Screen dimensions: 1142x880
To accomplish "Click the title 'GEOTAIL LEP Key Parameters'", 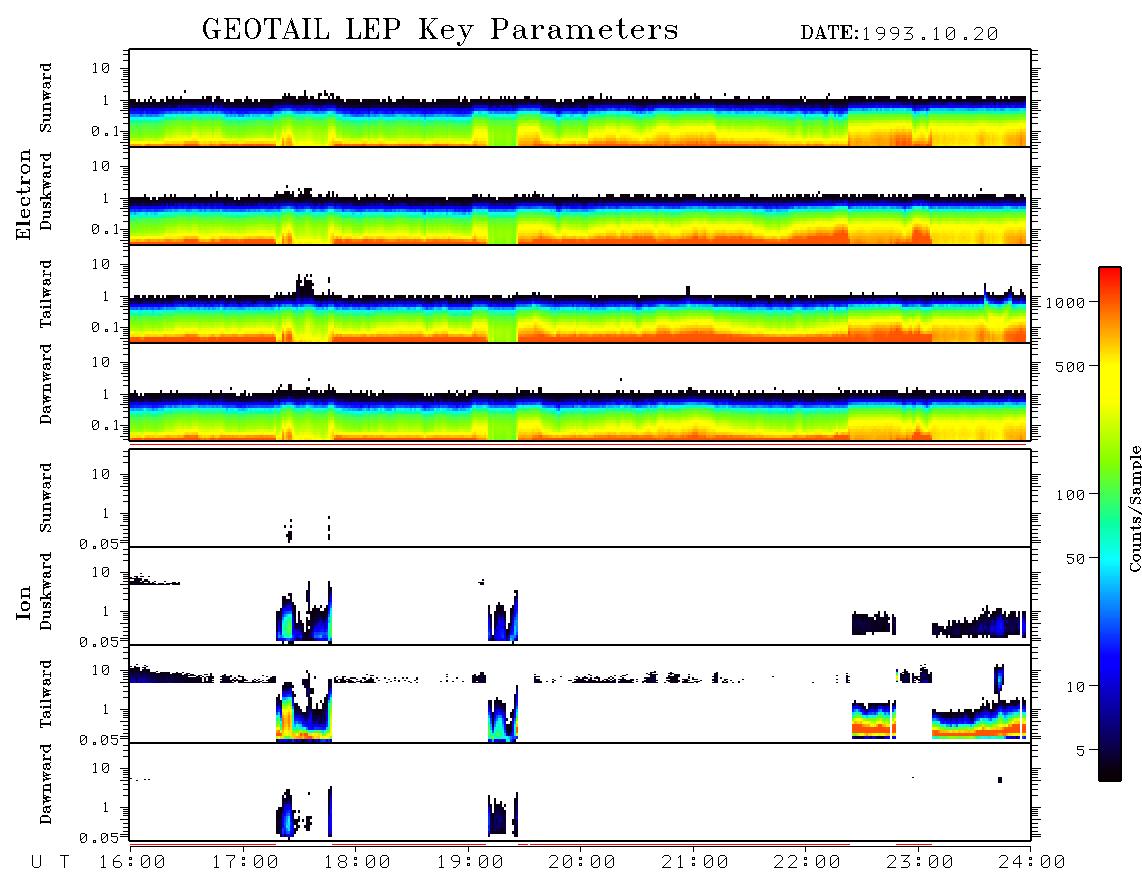I will (x=440, y=30).
